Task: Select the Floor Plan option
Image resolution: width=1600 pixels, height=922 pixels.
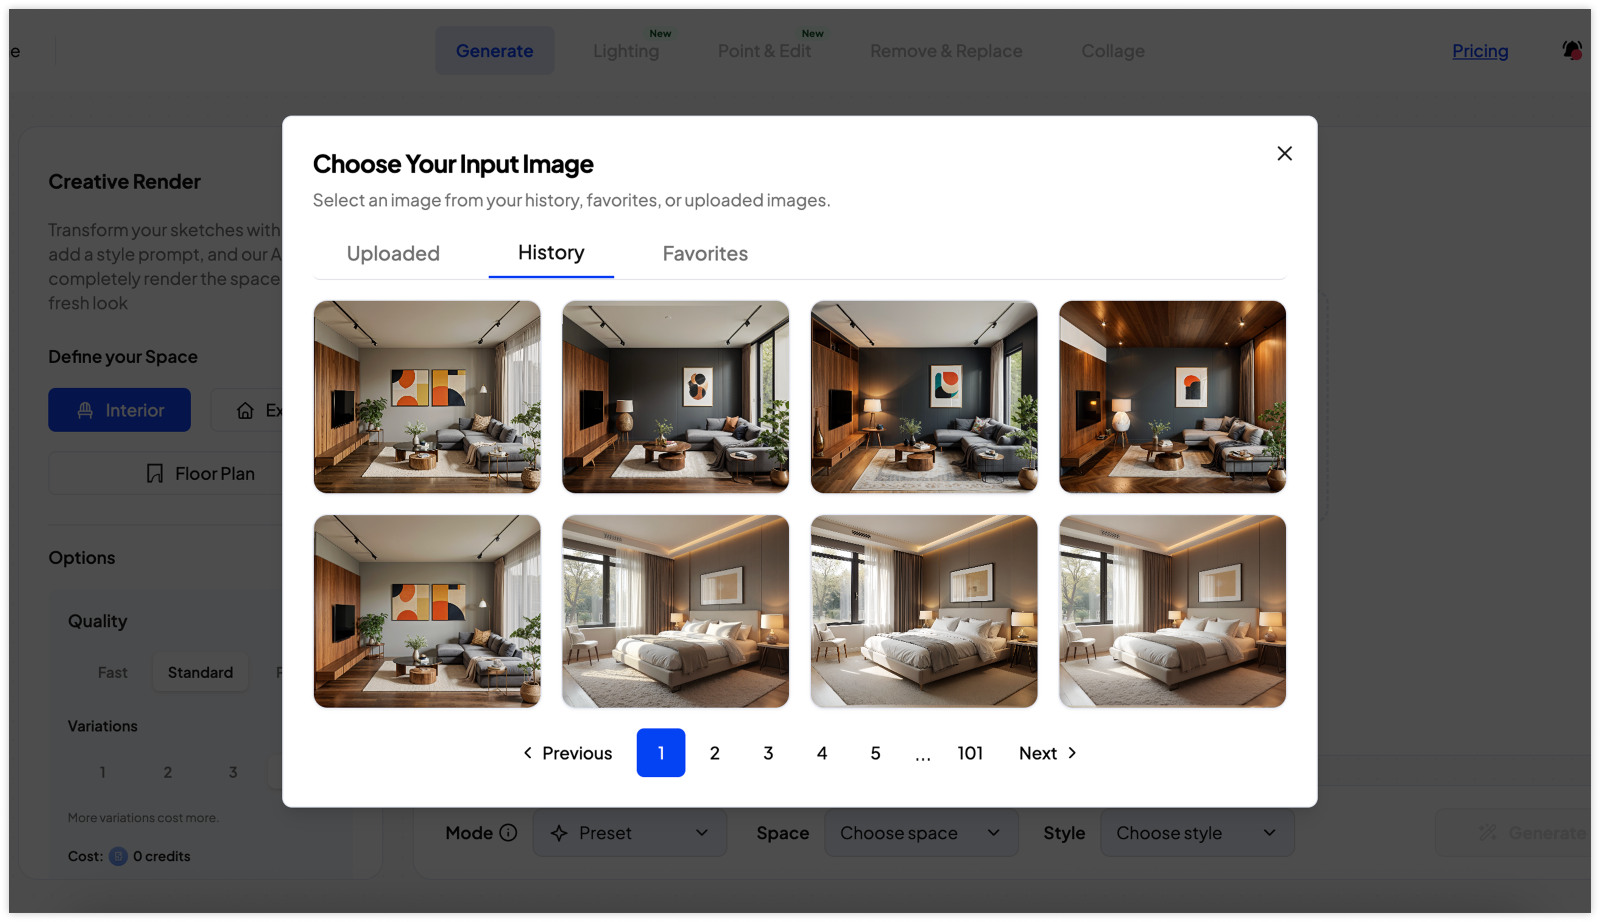Action: [x=200, y=474]
